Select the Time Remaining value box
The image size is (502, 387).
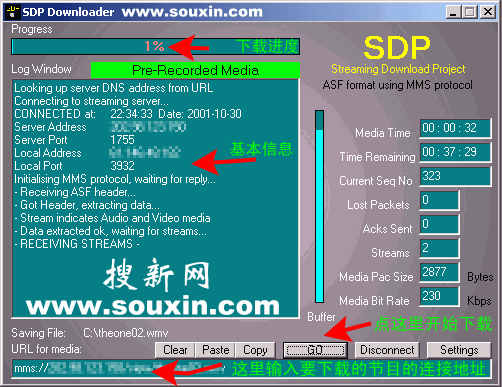[x=455, y=152]
